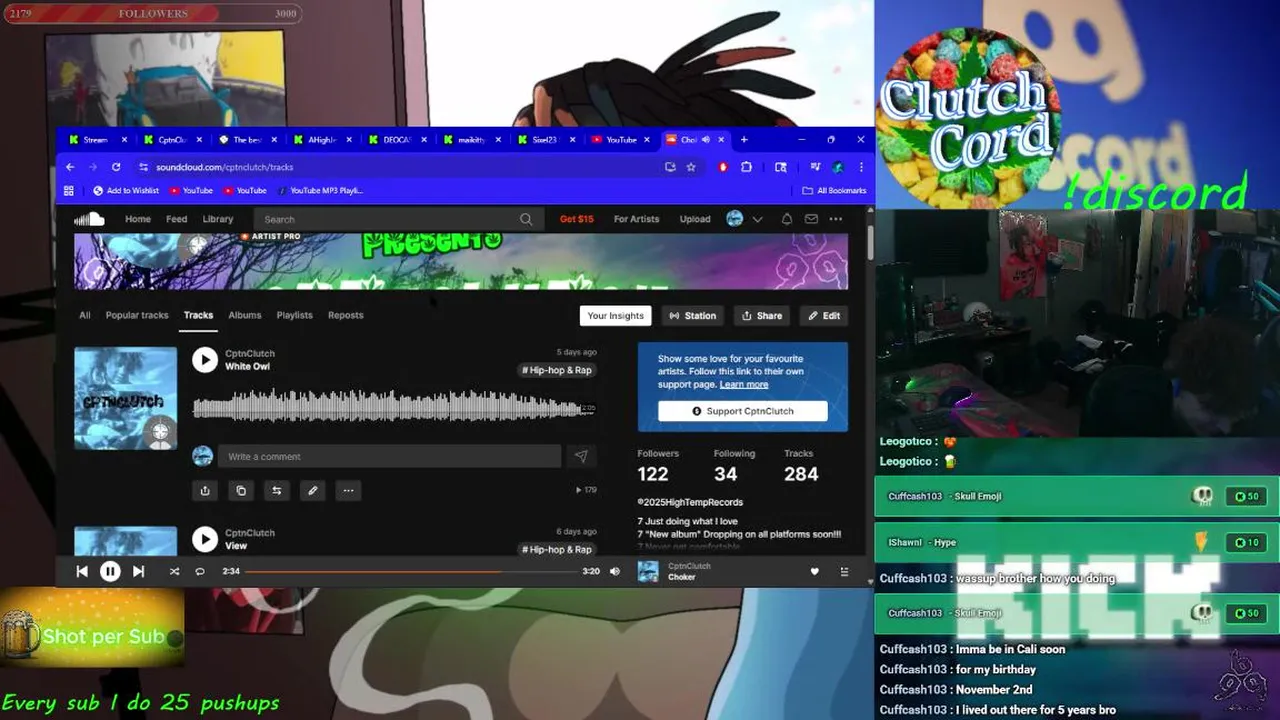Go back in the browser

click(x=70, y=167)
